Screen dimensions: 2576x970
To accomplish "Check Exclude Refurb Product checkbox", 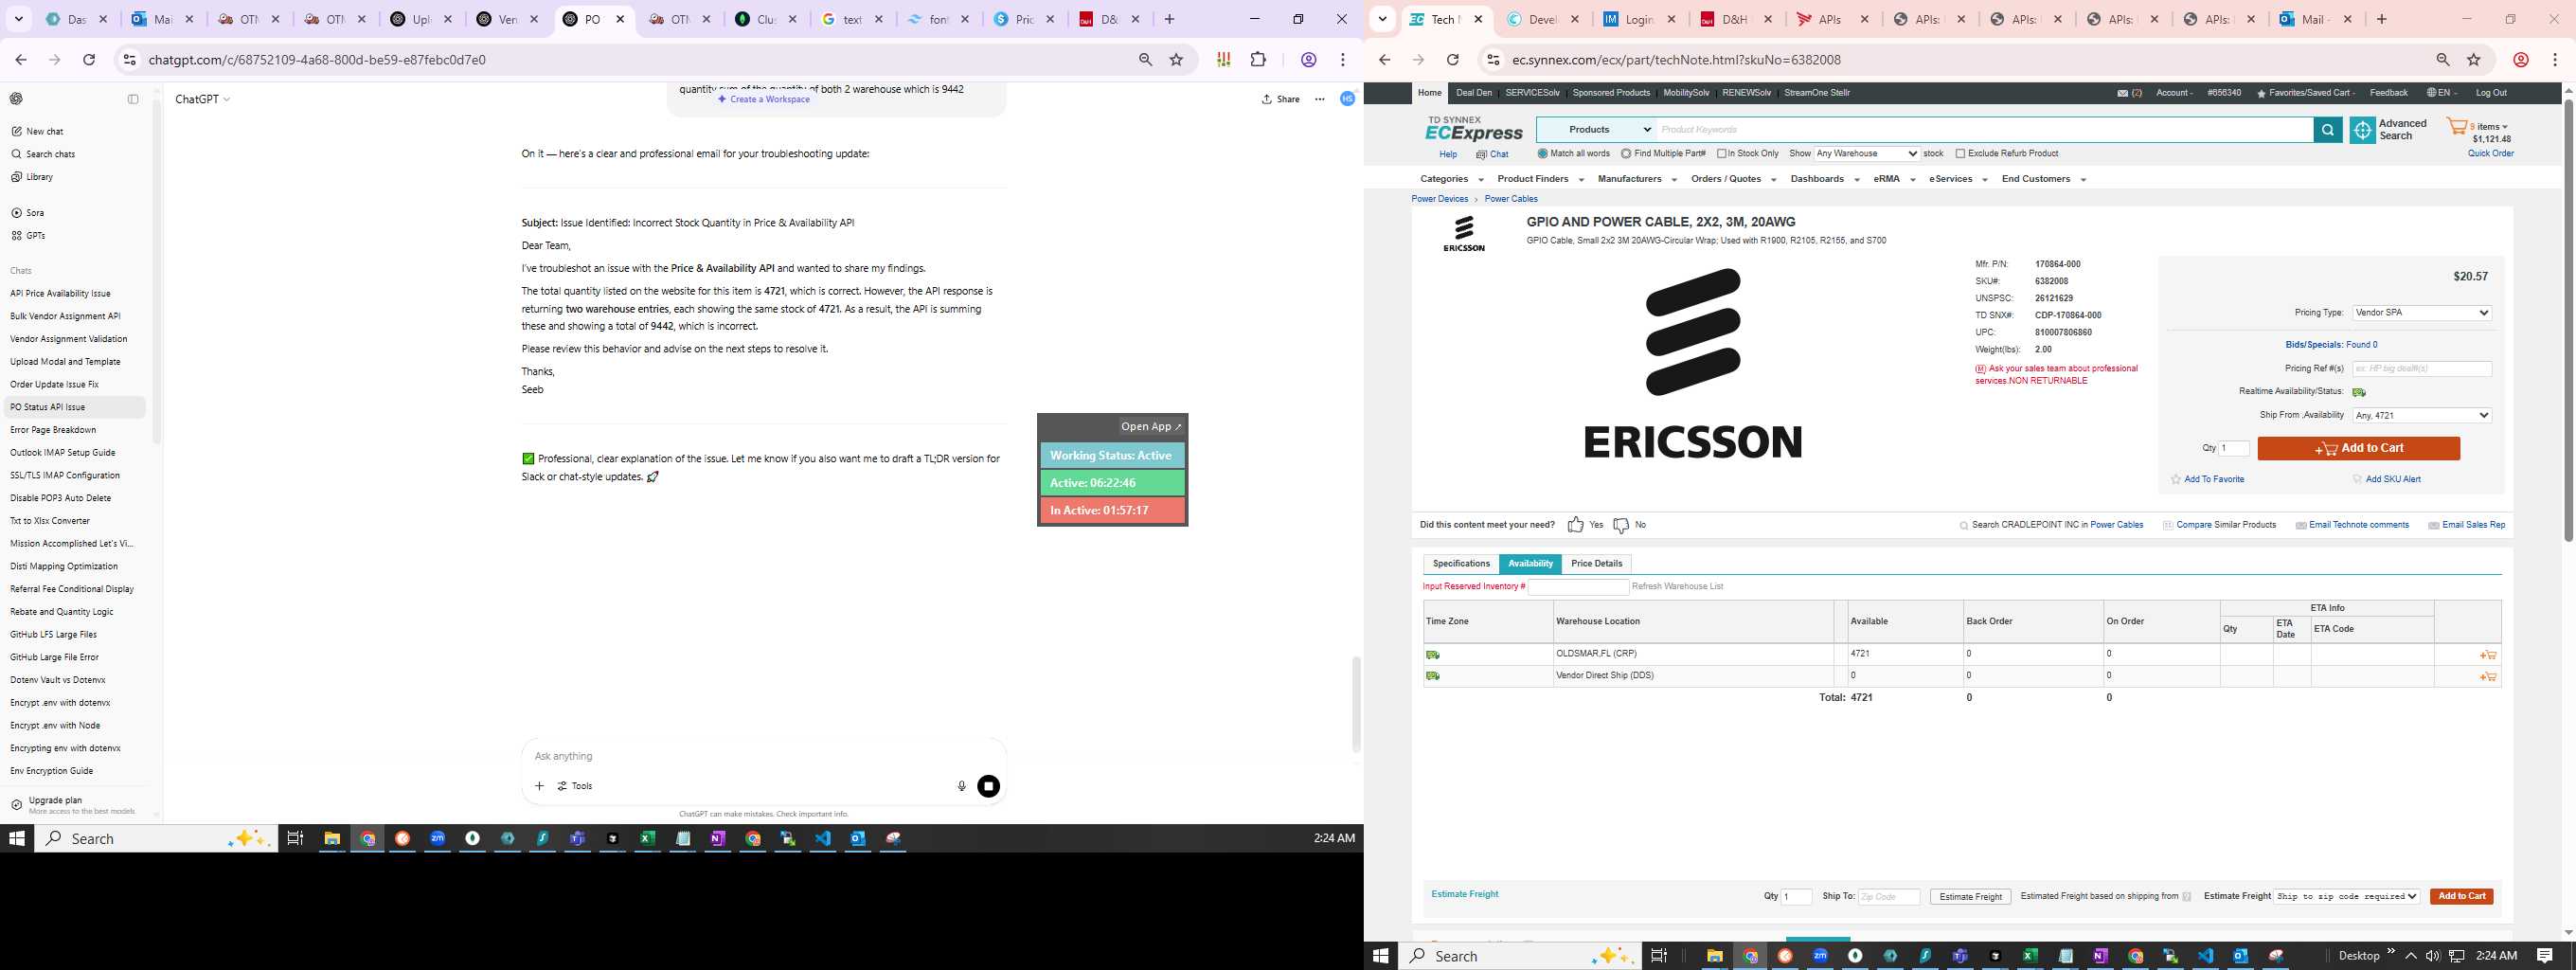I will tap(1960, 154).
